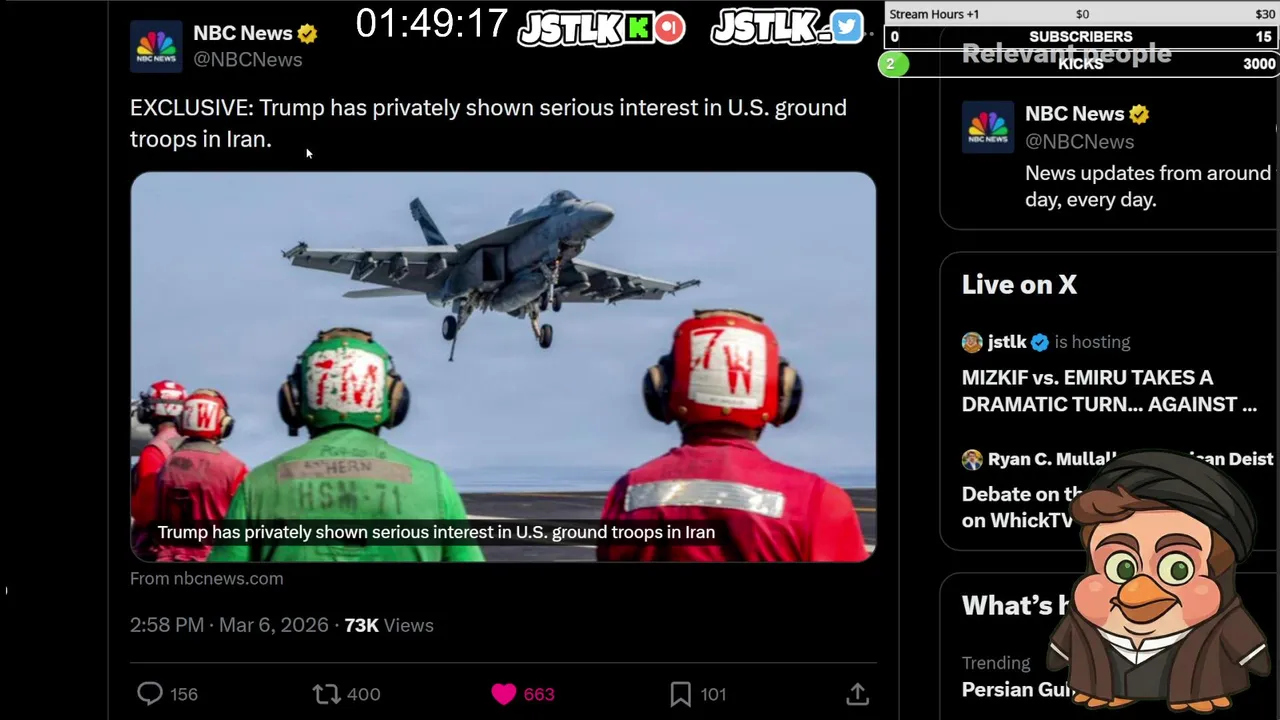Open NBC News avatar beside the tweet
The width and height of the screenshot is (1280, 720).
click(156, 46)
